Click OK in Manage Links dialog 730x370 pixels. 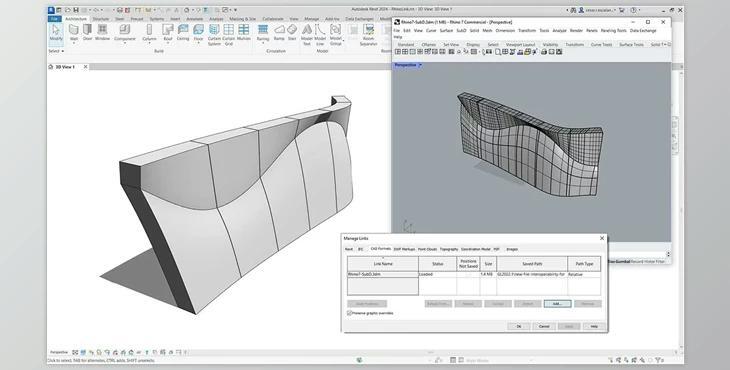(x=519, y=327)
